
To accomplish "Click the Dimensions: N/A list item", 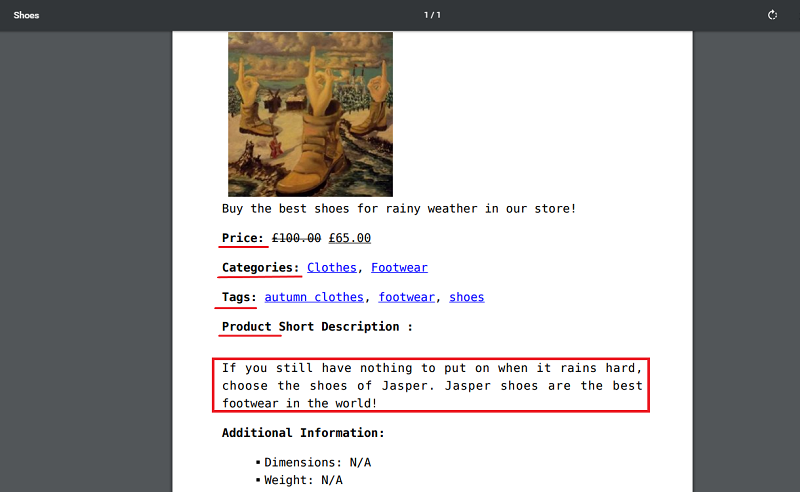I will coord(313,462).
